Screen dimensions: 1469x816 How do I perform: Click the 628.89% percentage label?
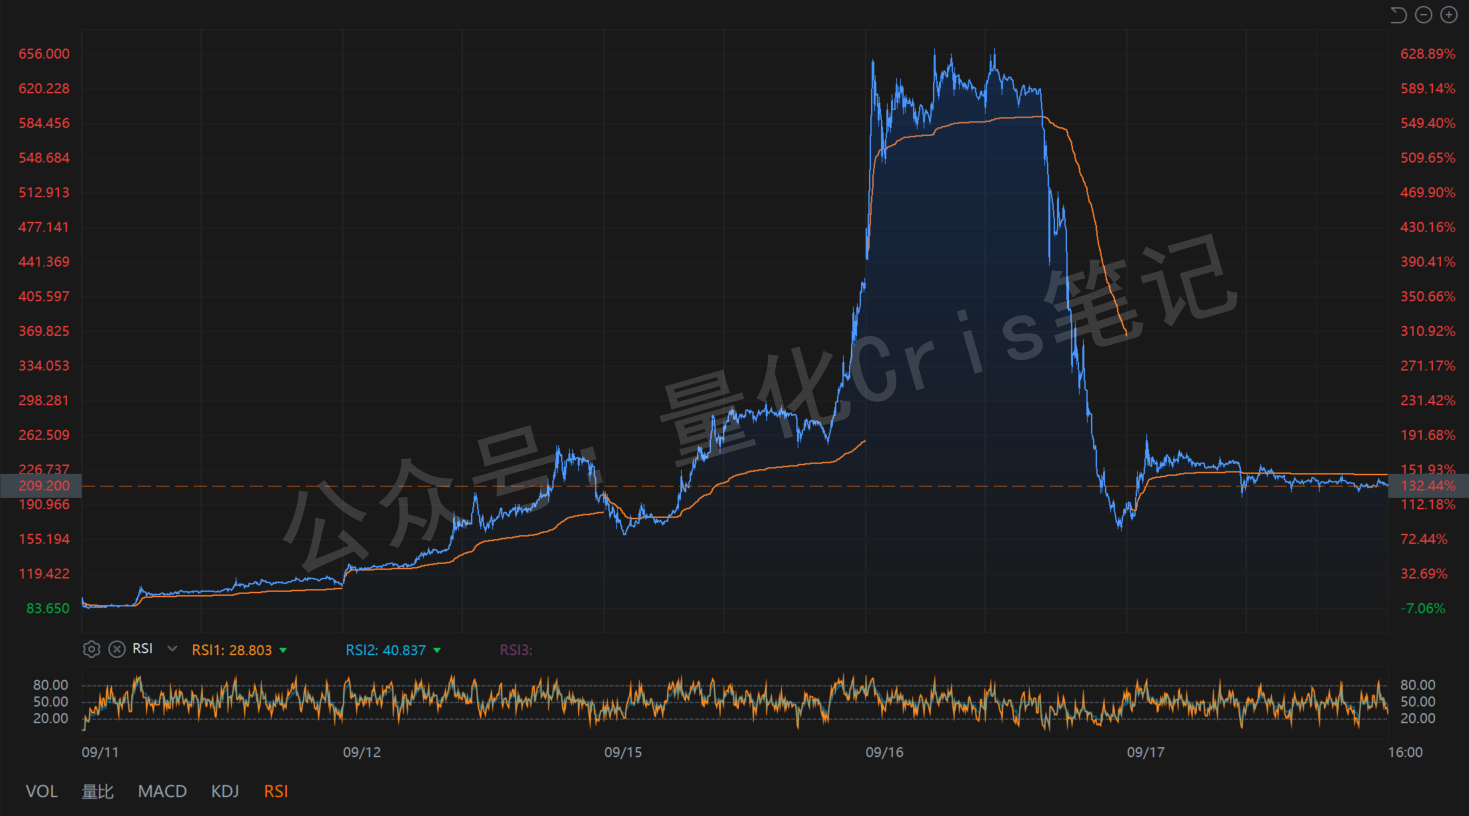pyautogui.click(x=1428, y=54)
